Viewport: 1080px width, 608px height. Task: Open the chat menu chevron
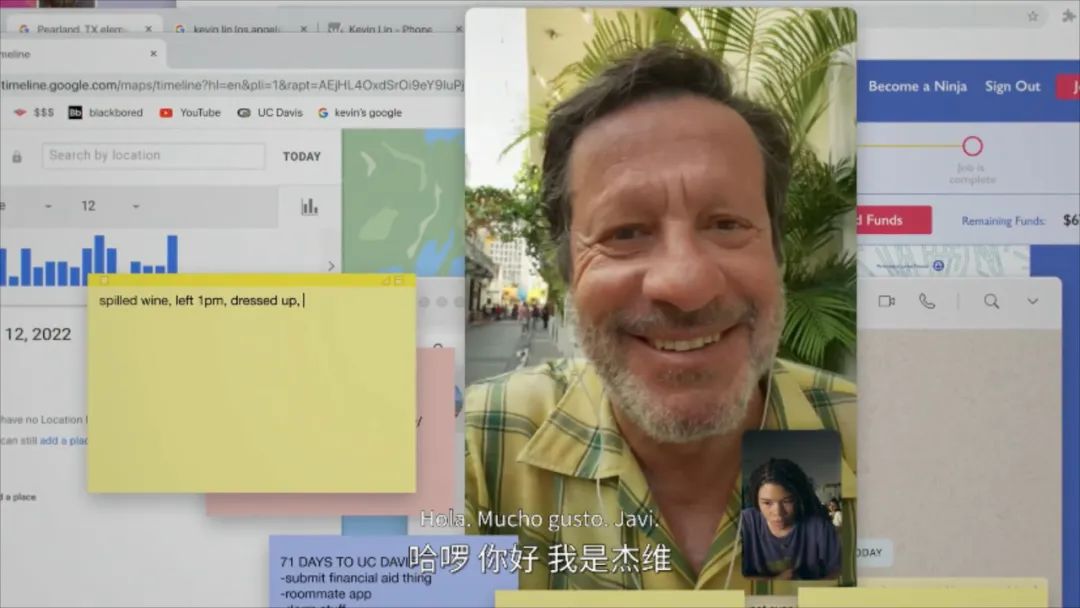point(1032,301)
